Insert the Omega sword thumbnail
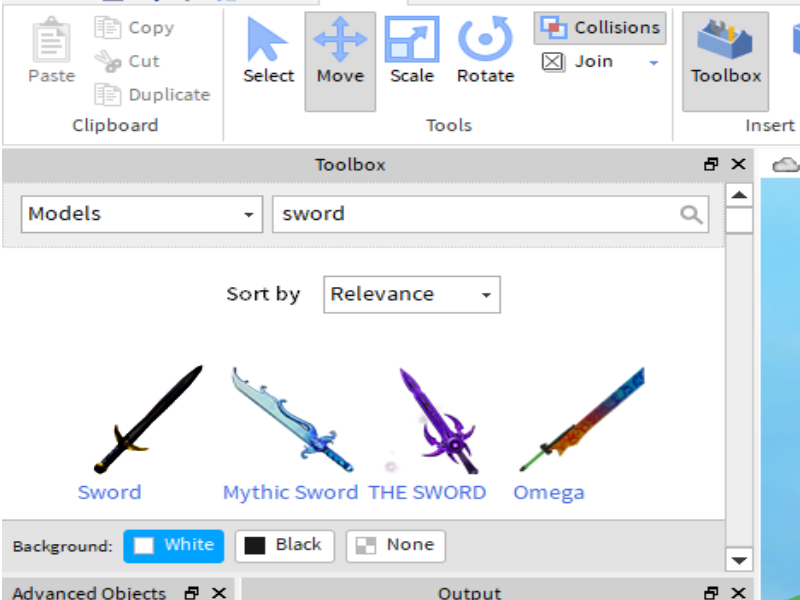The image size is (800, 600). 581,420
